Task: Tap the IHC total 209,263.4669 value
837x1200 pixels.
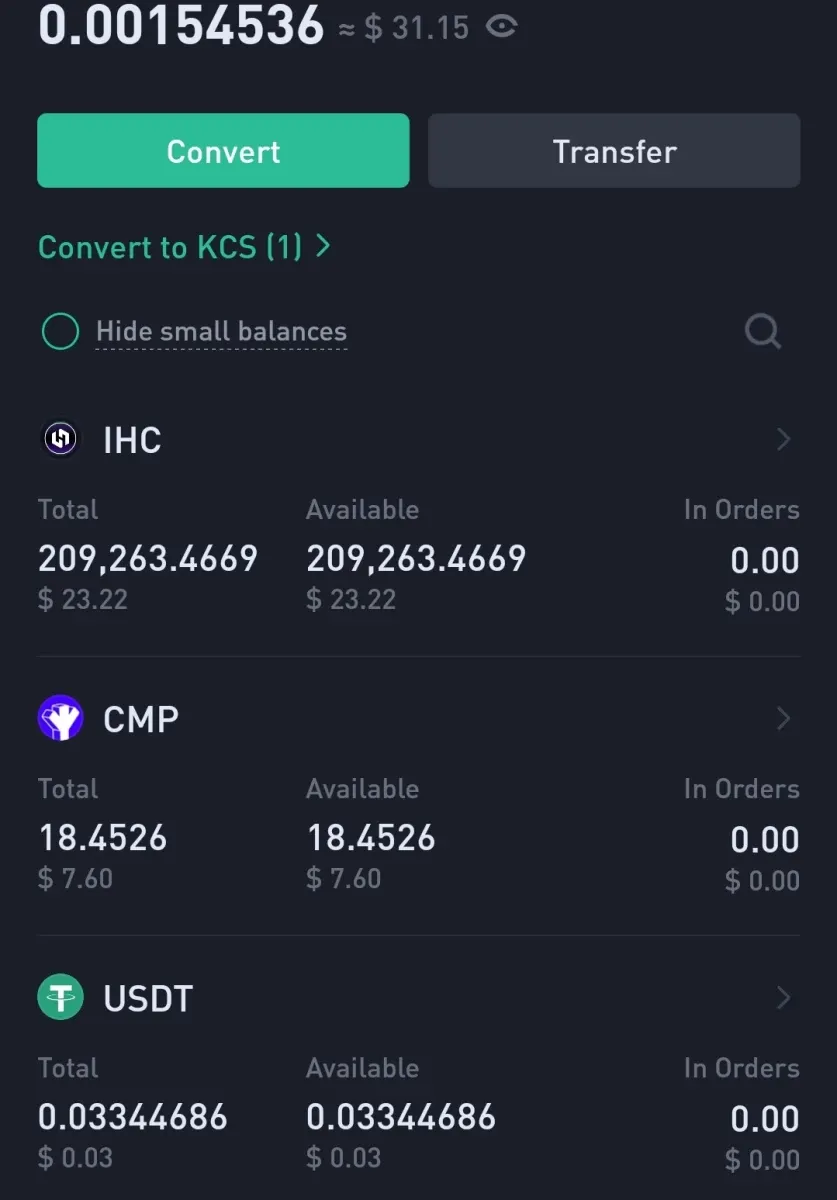Action: coord(148,559)
